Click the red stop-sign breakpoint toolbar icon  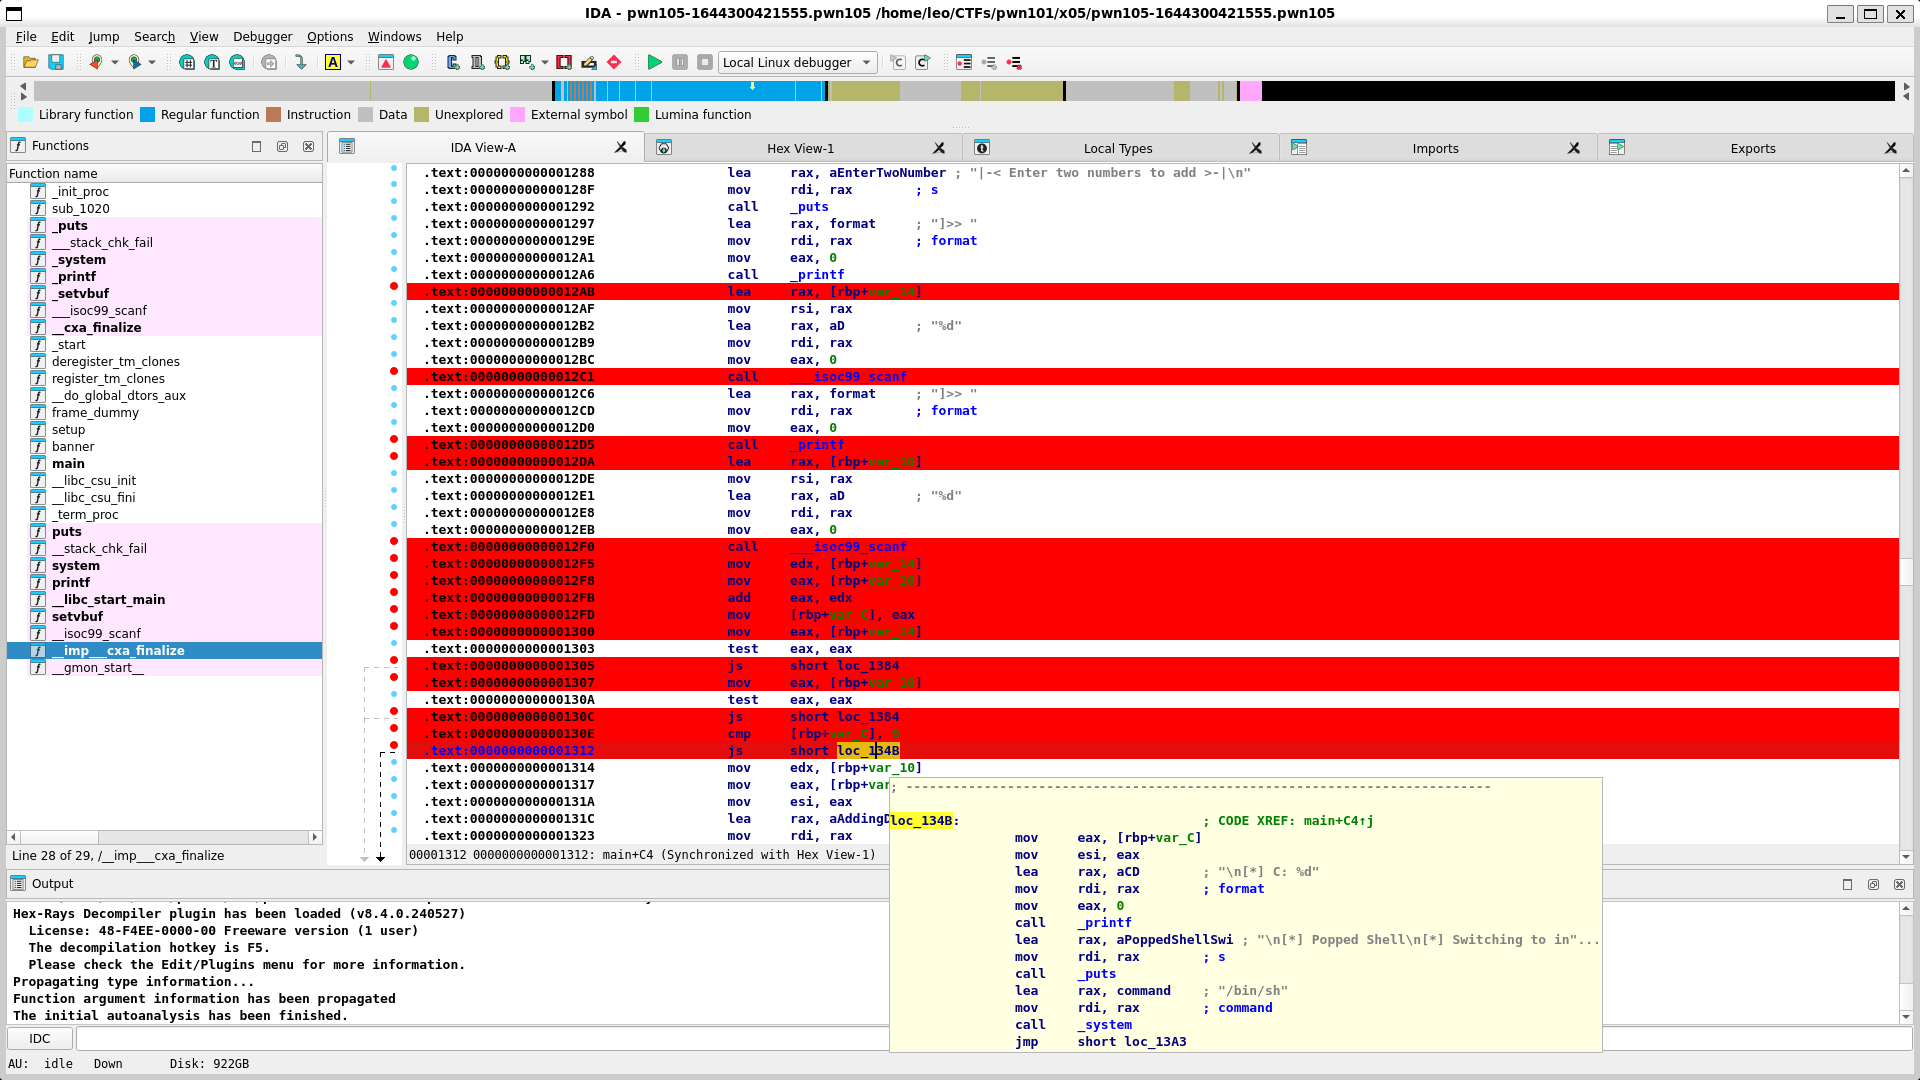pos(614,62)
